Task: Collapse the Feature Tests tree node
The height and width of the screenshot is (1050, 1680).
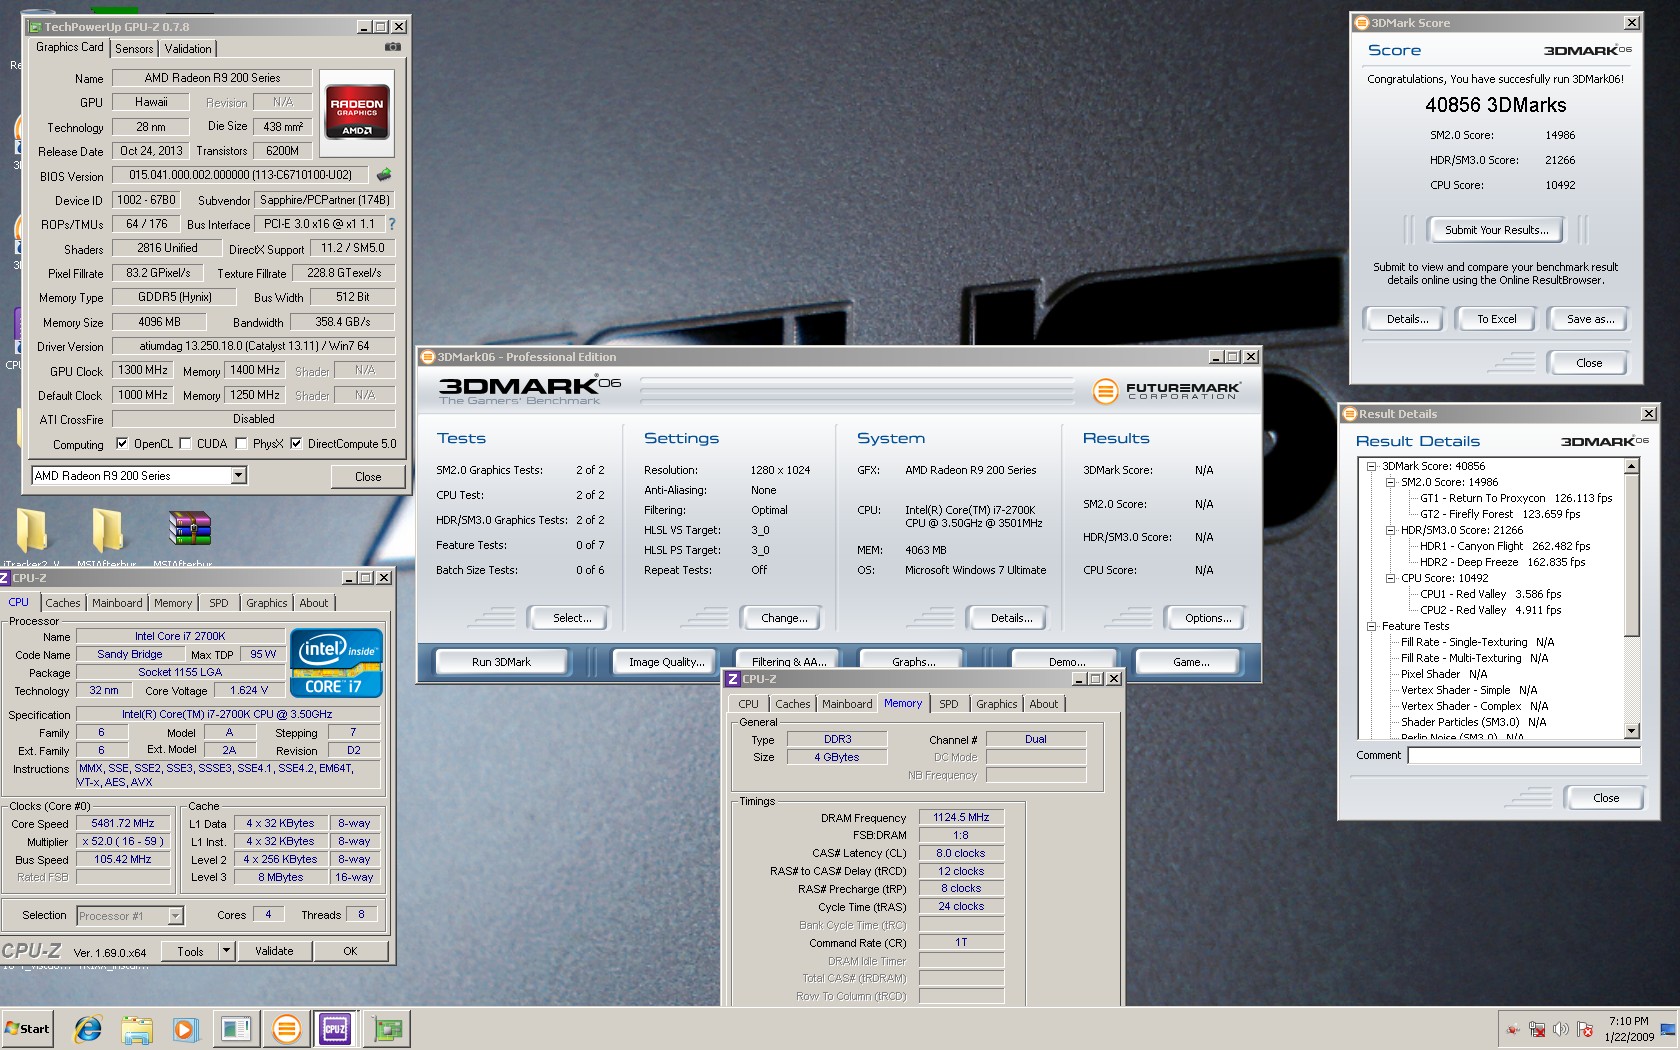Action: 1372,626
